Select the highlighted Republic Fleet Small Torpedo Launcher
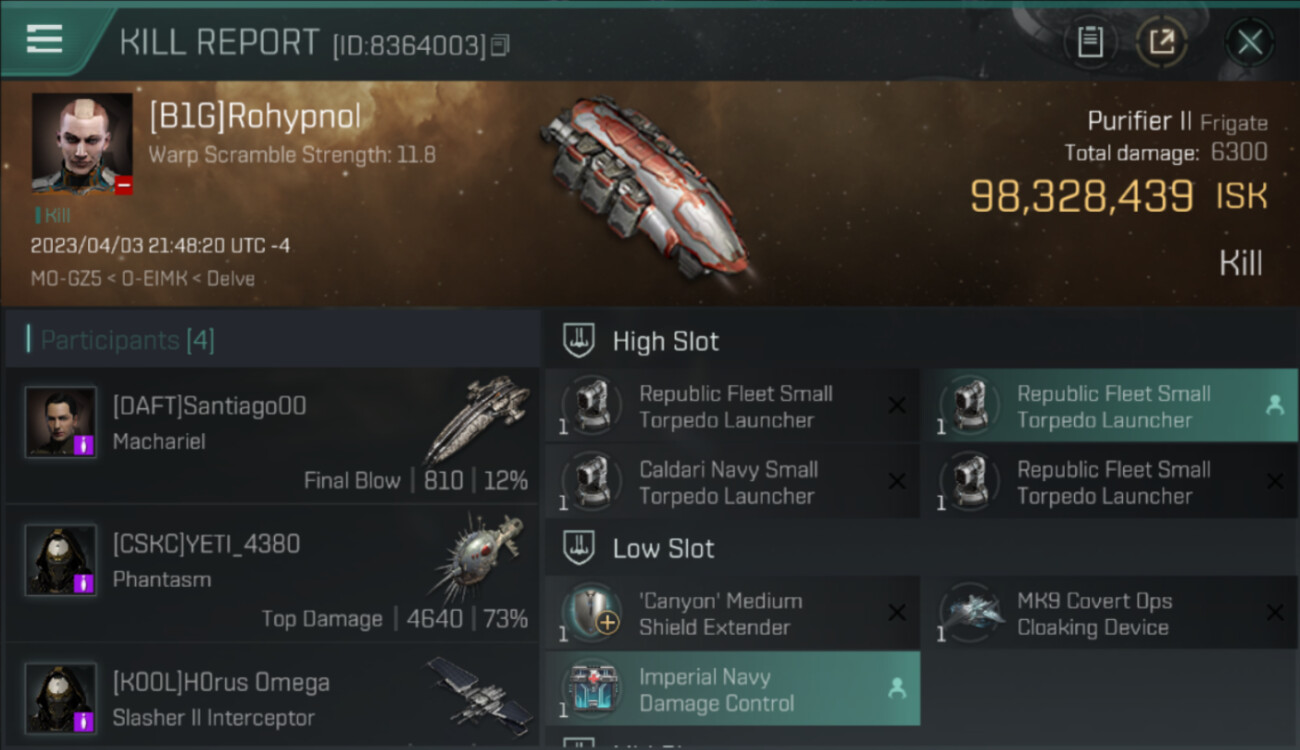 [1109, 406]
